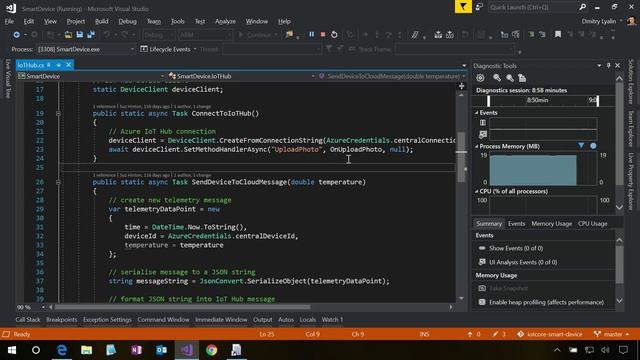640x360 pixels.
Task: Click the split editor icon above scrollbar
Action: coord(461,86)
